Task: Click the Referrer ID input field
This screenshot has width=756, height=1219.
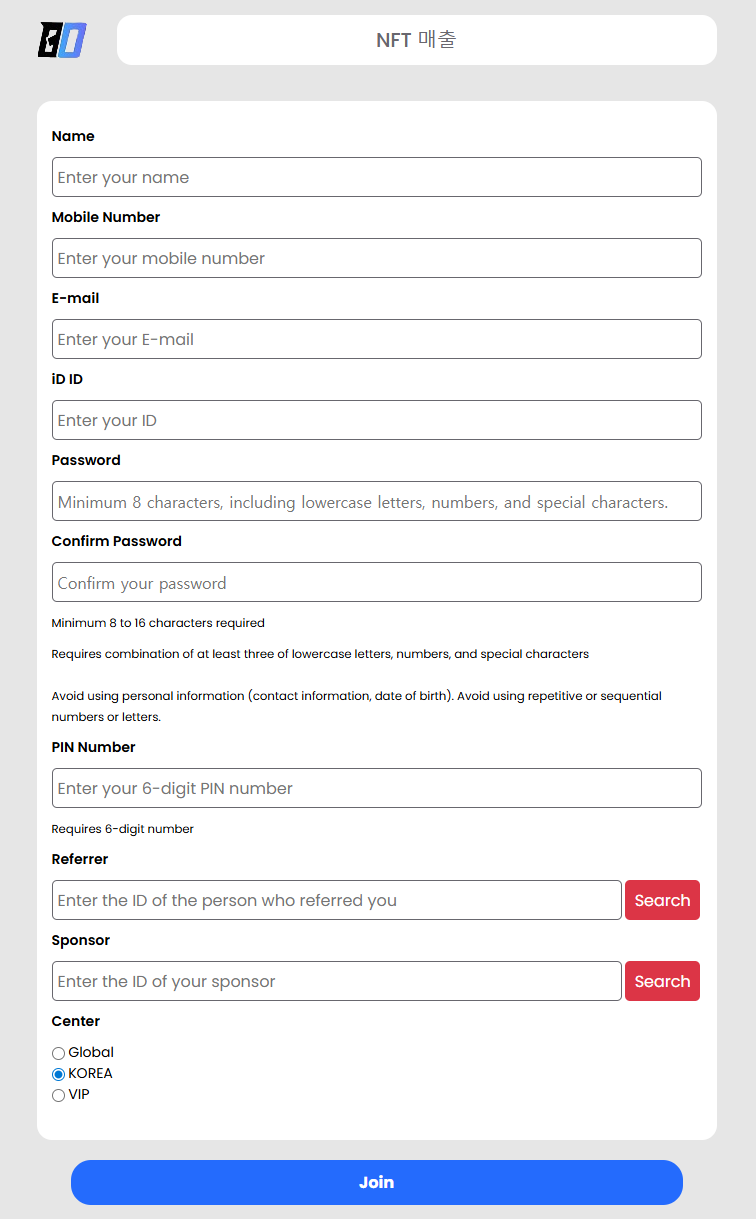Action: pyautogui.click(x=337, y=900)
